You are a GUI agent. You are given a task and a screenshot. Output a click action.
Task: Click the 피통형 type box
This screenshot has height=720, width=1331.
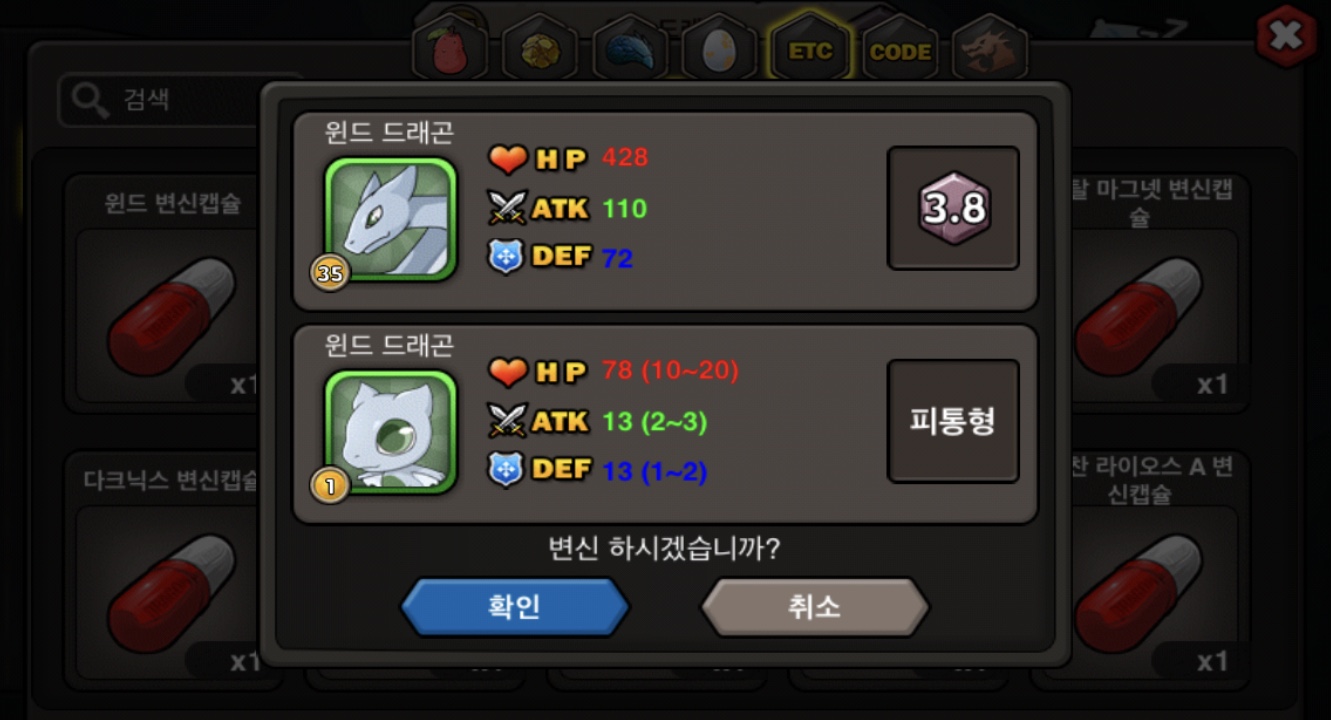953,421
